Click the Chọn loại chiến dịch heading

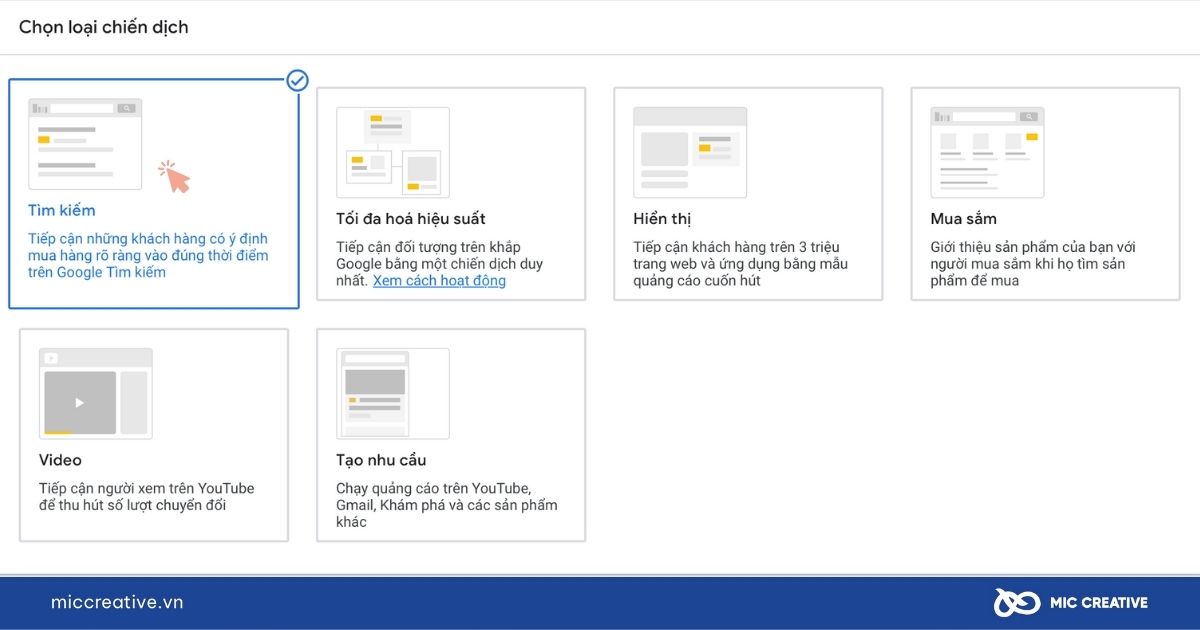(104, 27)
